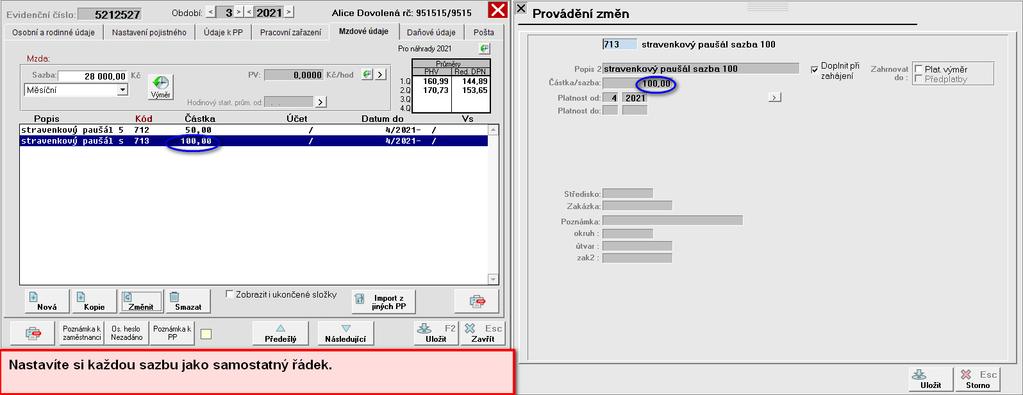The width and height of the screenshot is (1023, 395).
Task: Click the printer icon beside Import button
Action: pyautogui.click(x=477, y=301)
